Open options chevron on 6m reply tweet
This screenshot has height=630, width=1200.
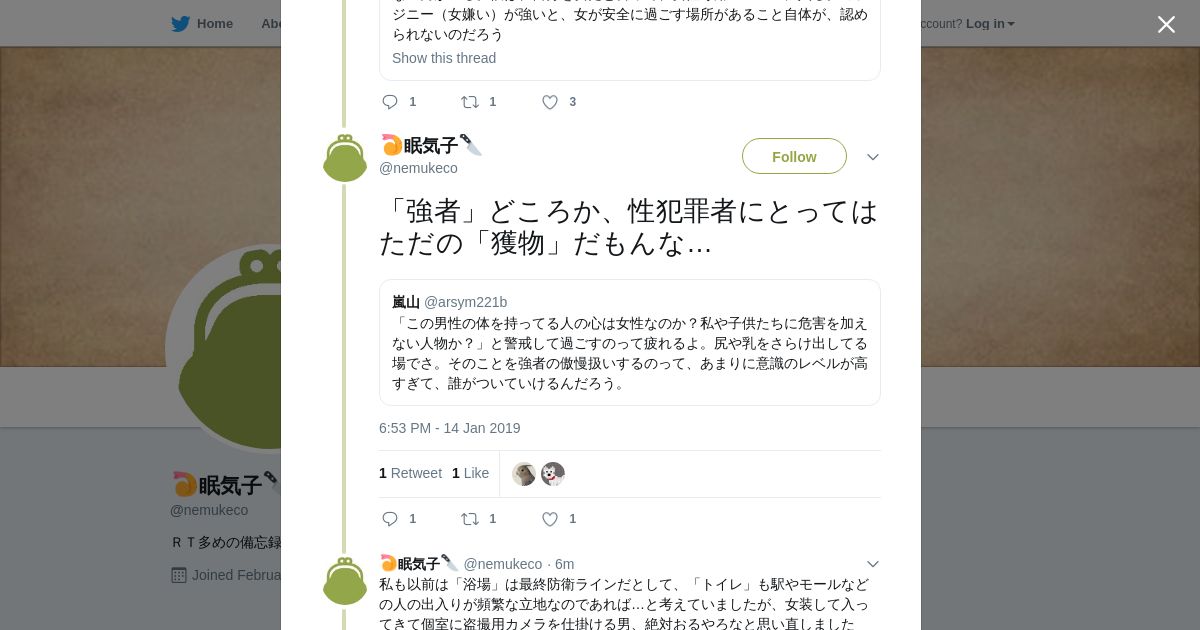tap(872, 564)
